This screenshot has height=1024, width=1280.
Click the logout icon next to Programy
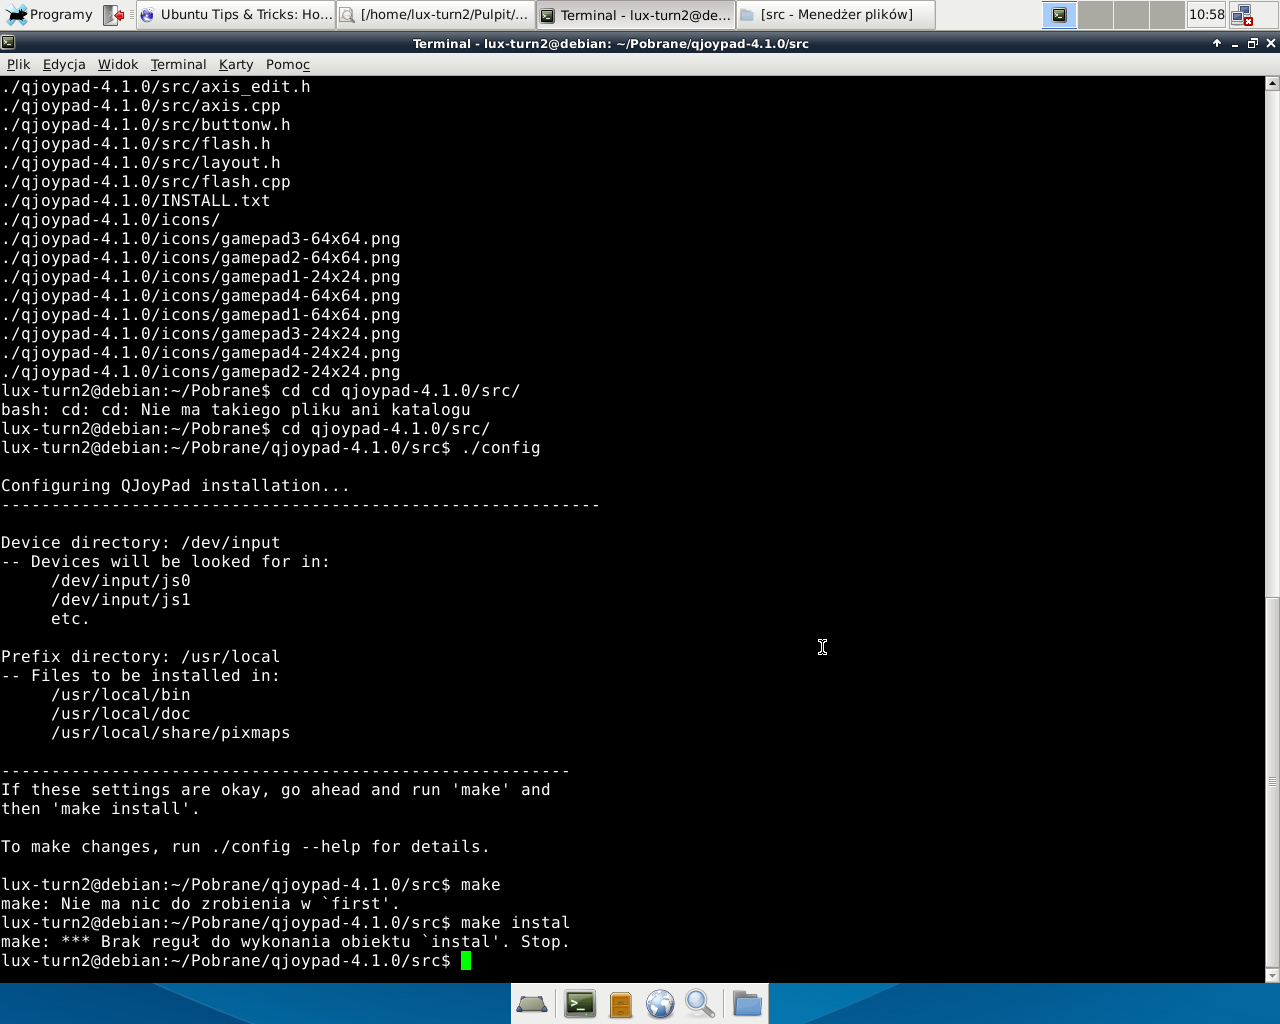tap(115, 15)
